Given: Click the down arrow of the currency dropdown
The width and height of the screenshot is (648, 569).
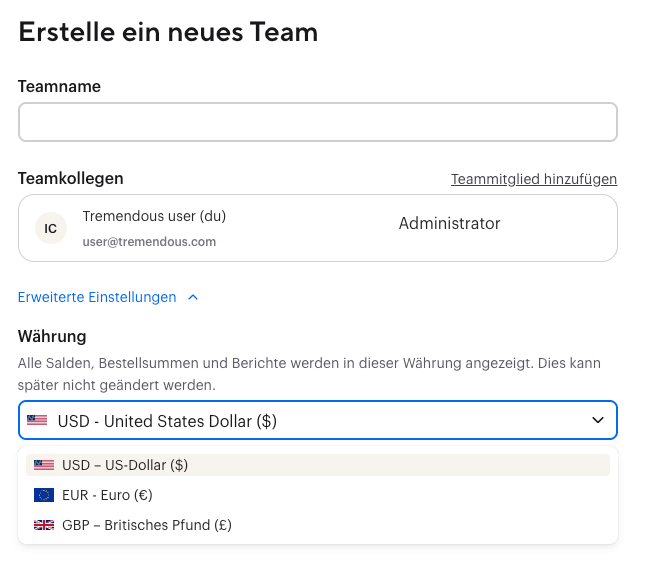Looking at the screenshot, I should [x=598, y=421].
